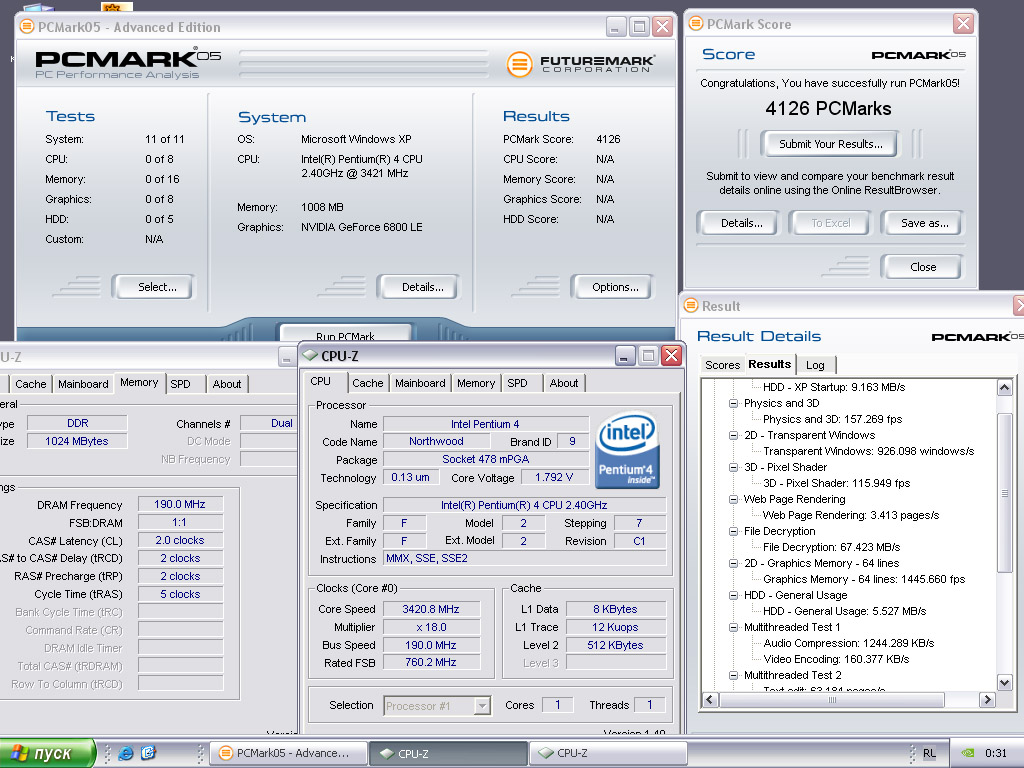The image size is (1024, 768).
Task: Collapse the Multithreaded Test 2 node
Action: coord(733,675)
